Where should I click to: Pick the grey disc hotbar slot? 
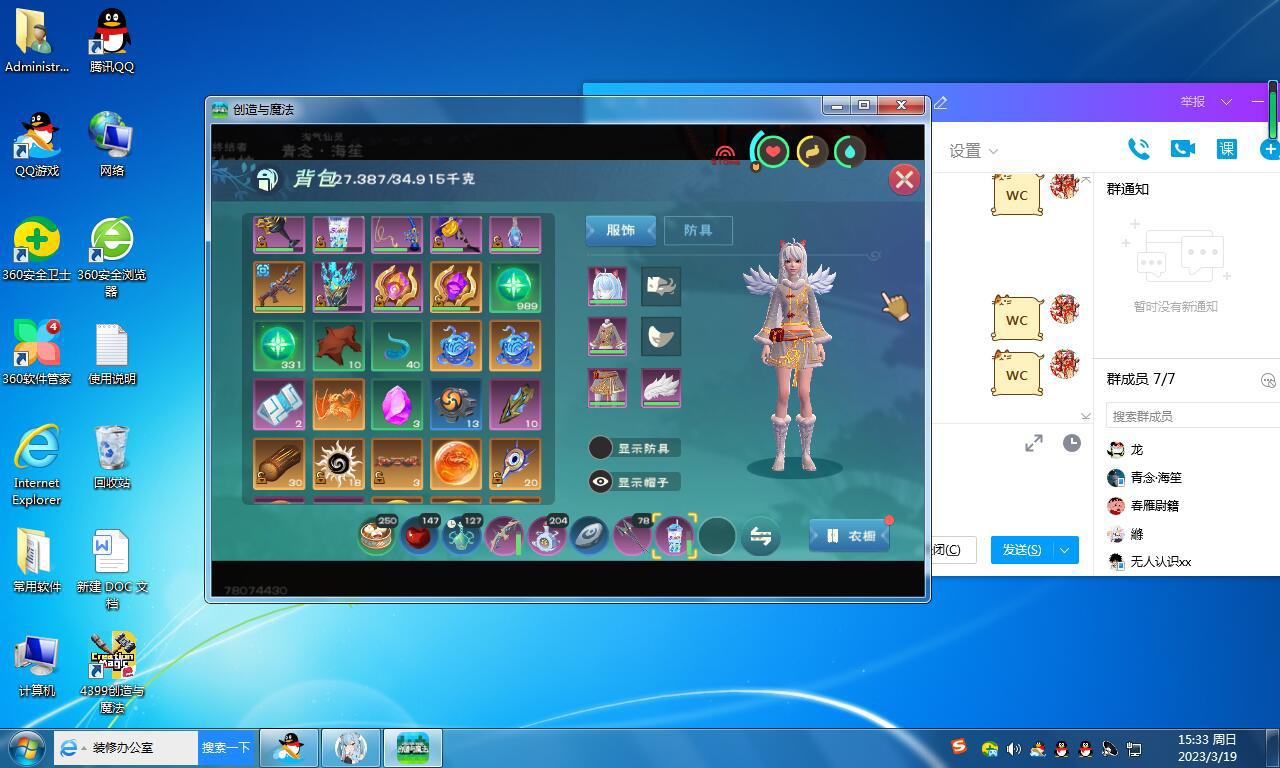tap(590, 536)
